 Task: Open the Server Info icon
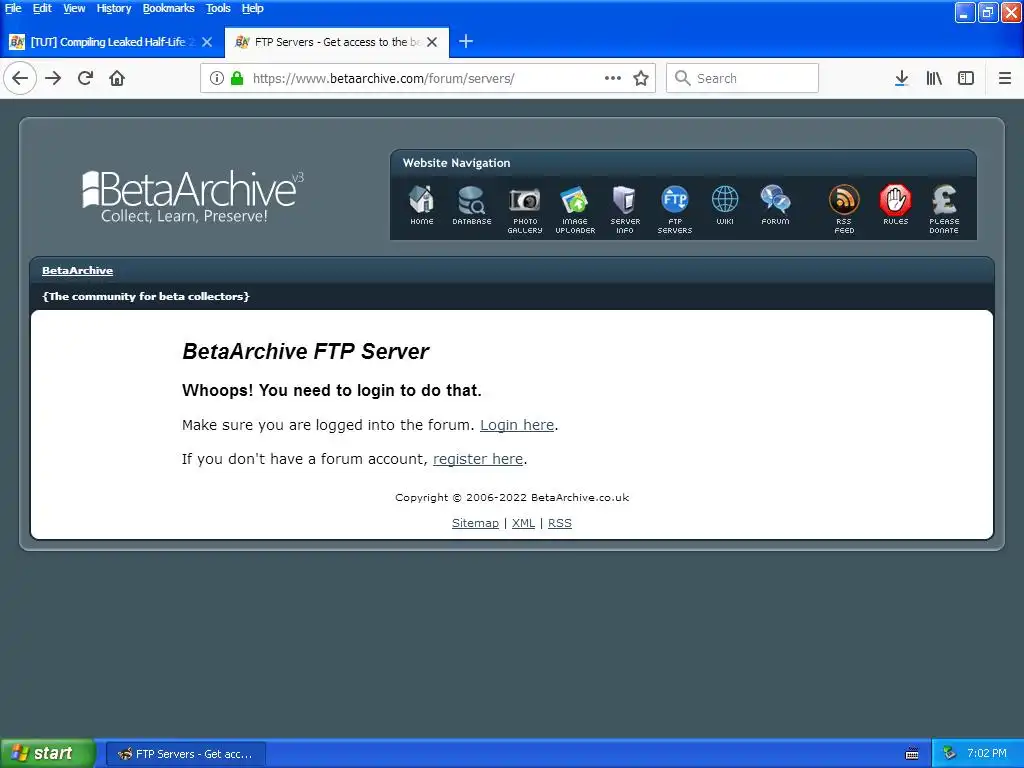pos(625,210)
